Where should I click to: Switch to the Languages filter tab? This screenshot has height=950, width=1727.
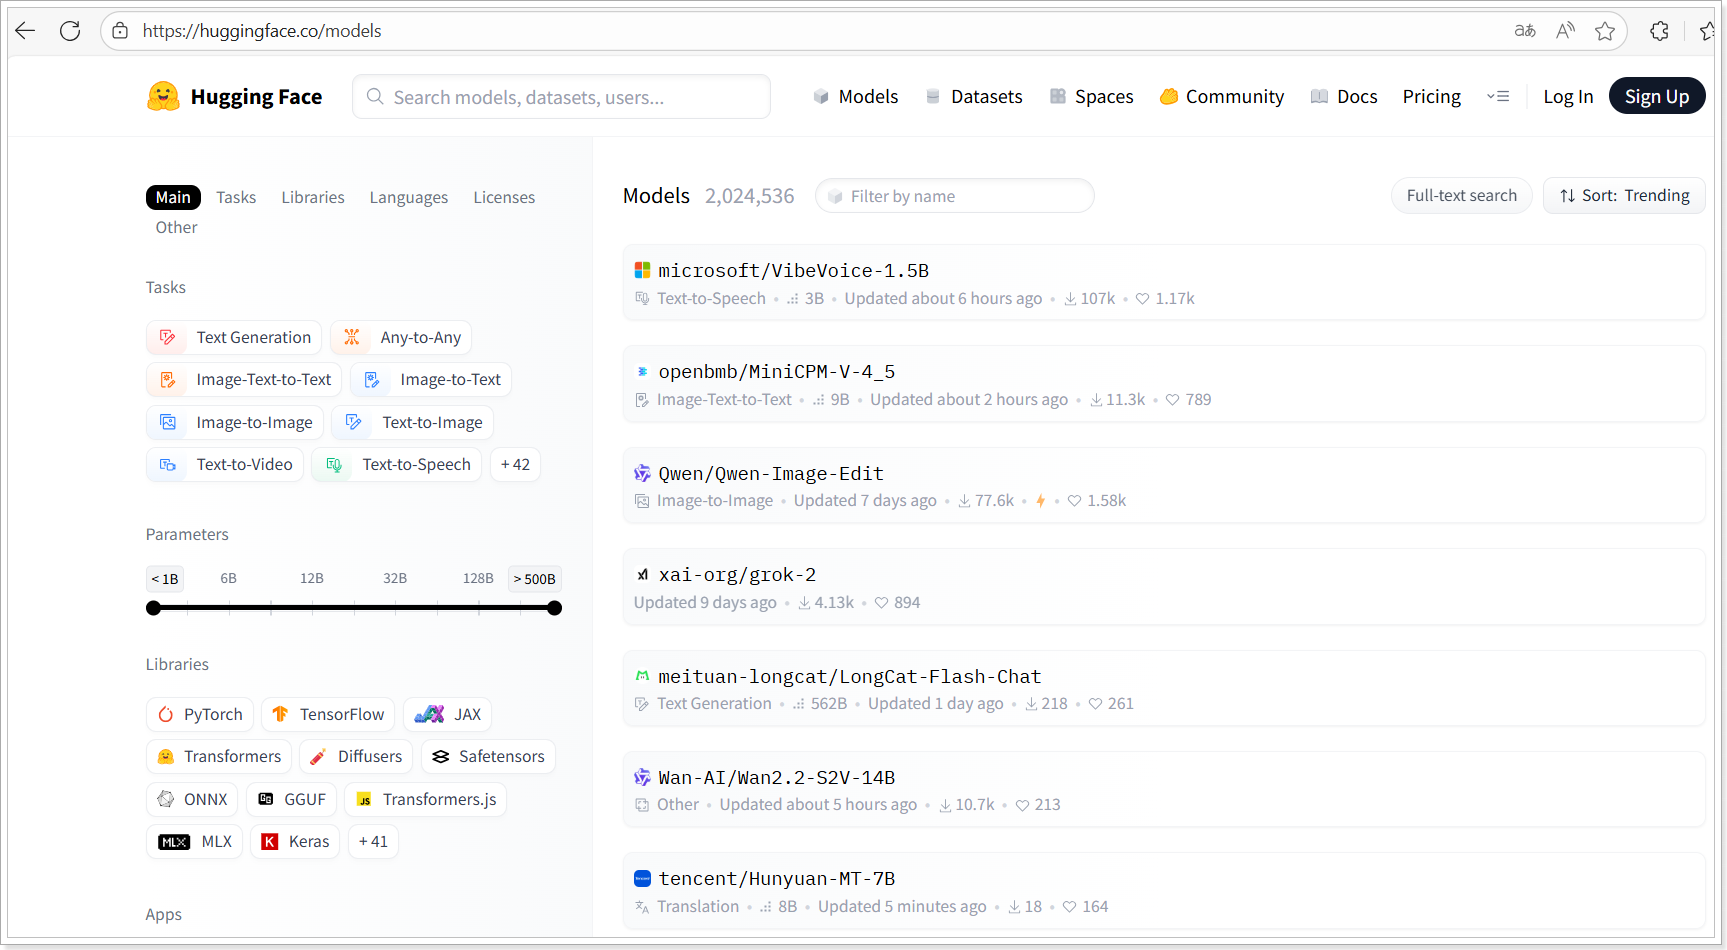coord(409,198)
